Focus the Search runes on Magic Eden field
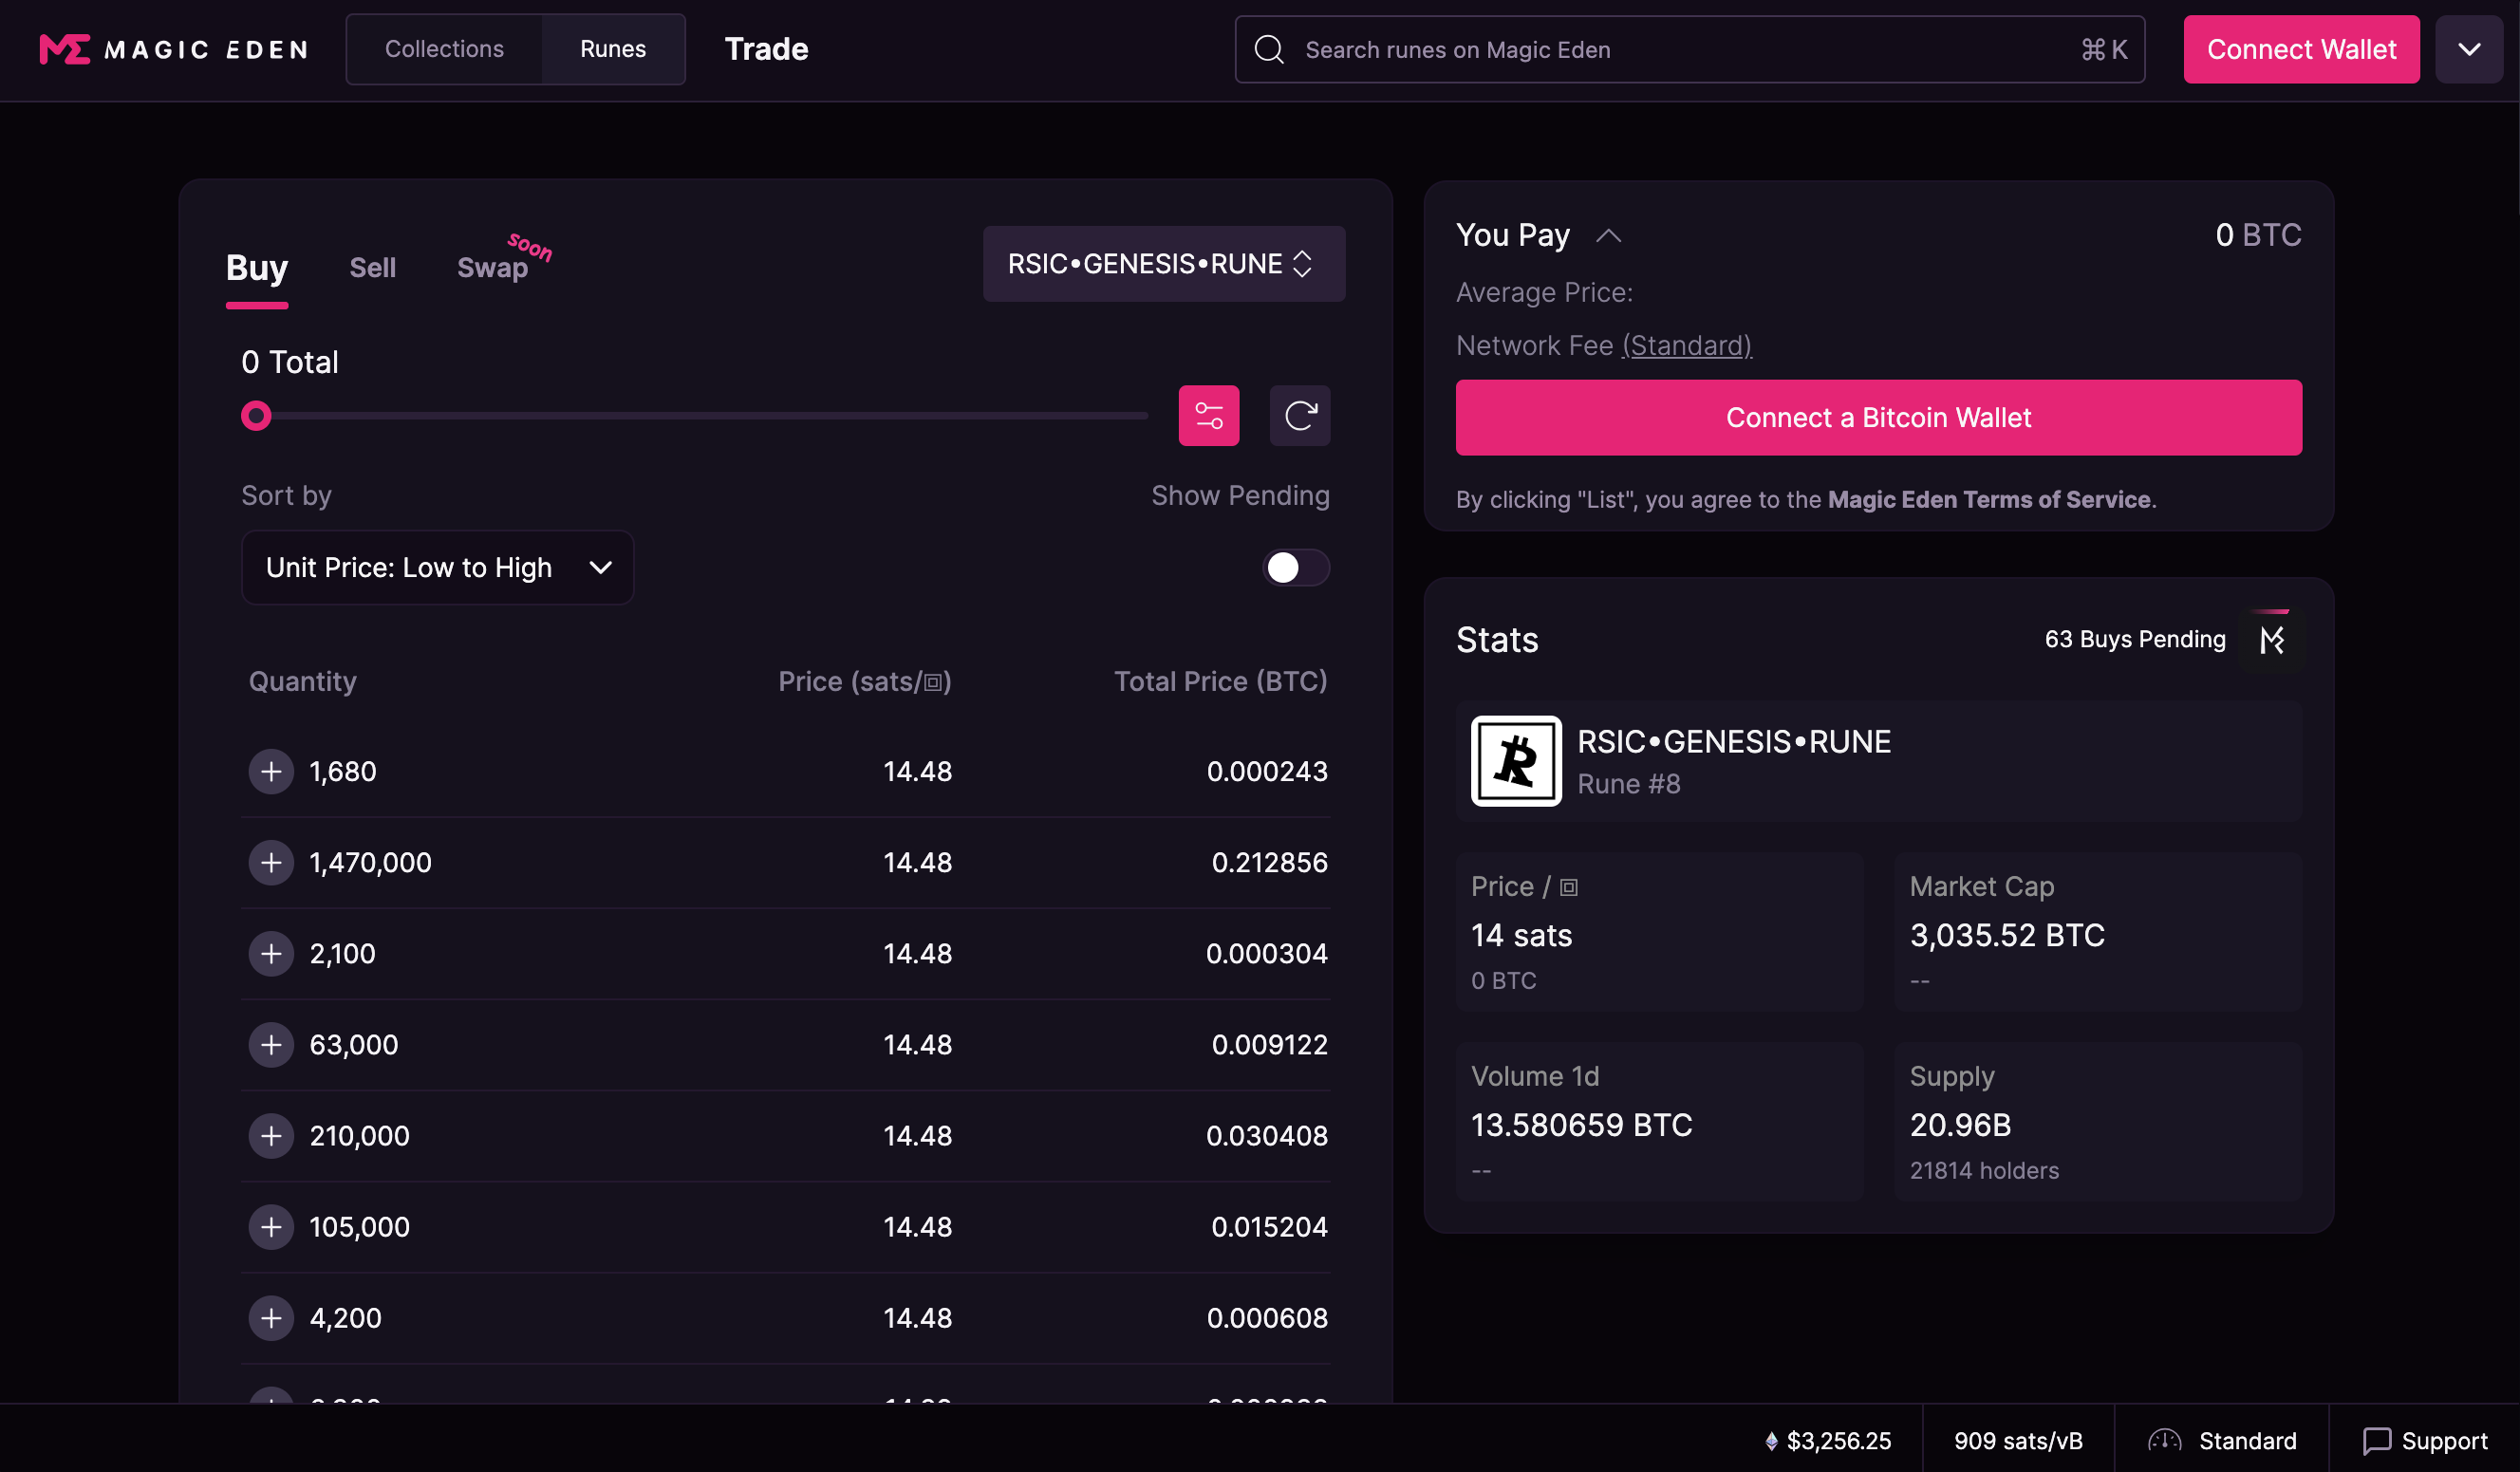Viewport: 2520px width, 1472px height. click(1689, 49)
